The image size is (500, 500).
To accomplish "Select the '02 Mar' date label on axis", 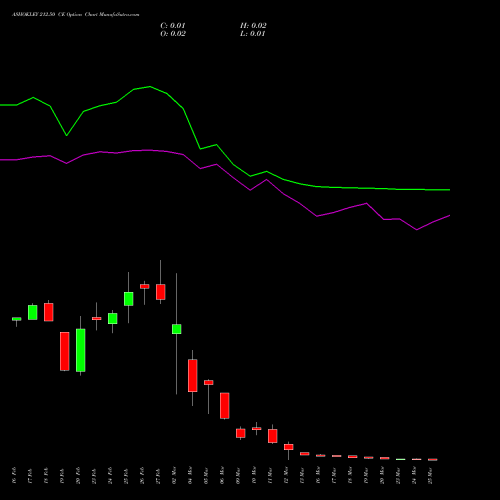I will pyautogui.click(x=174, y=475).
